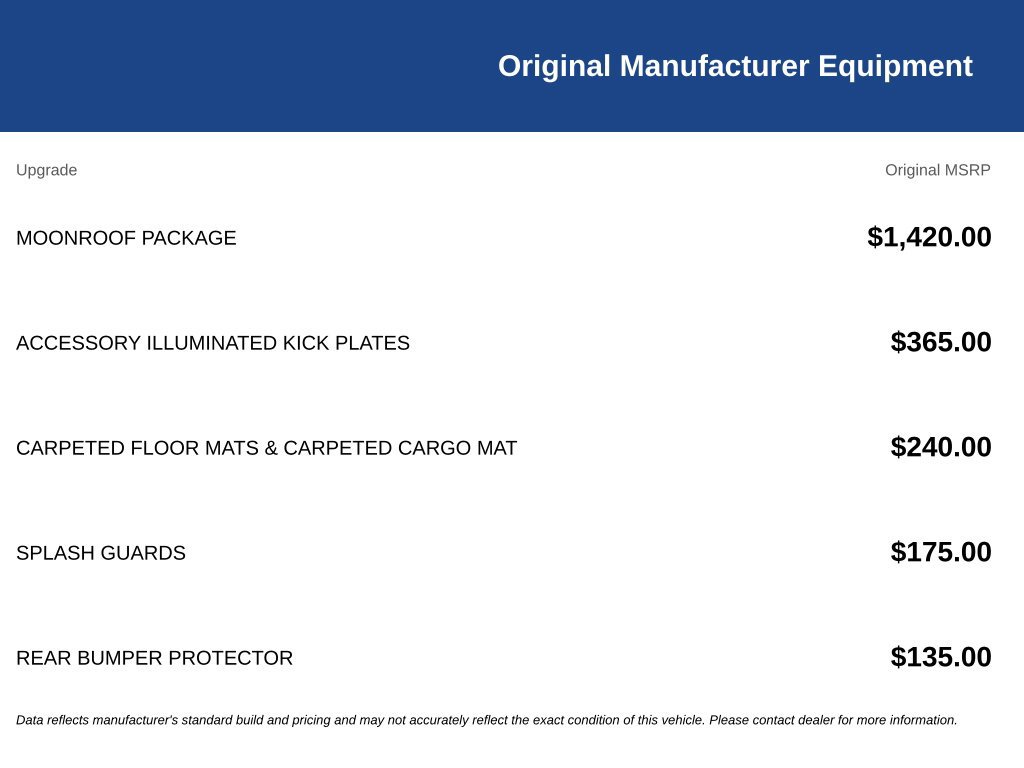Click 'Please contact dealer' in the disclaimer

click(772, 720)
